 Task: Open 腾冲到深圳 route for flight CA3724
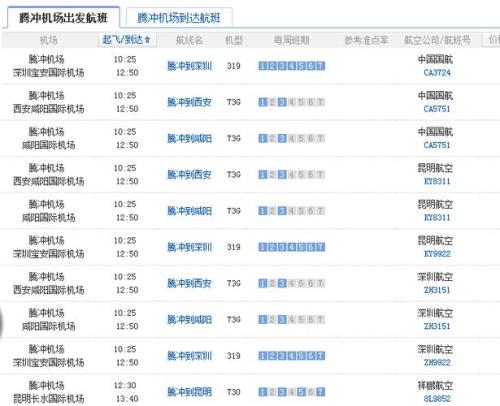189,66
